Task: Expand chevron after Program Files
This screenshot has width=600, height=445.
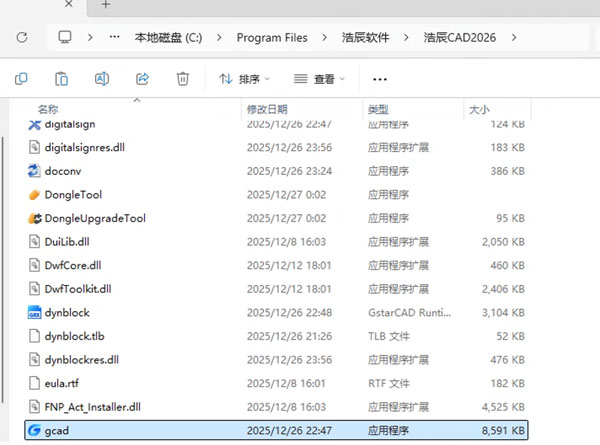Action: pos(324,37)
